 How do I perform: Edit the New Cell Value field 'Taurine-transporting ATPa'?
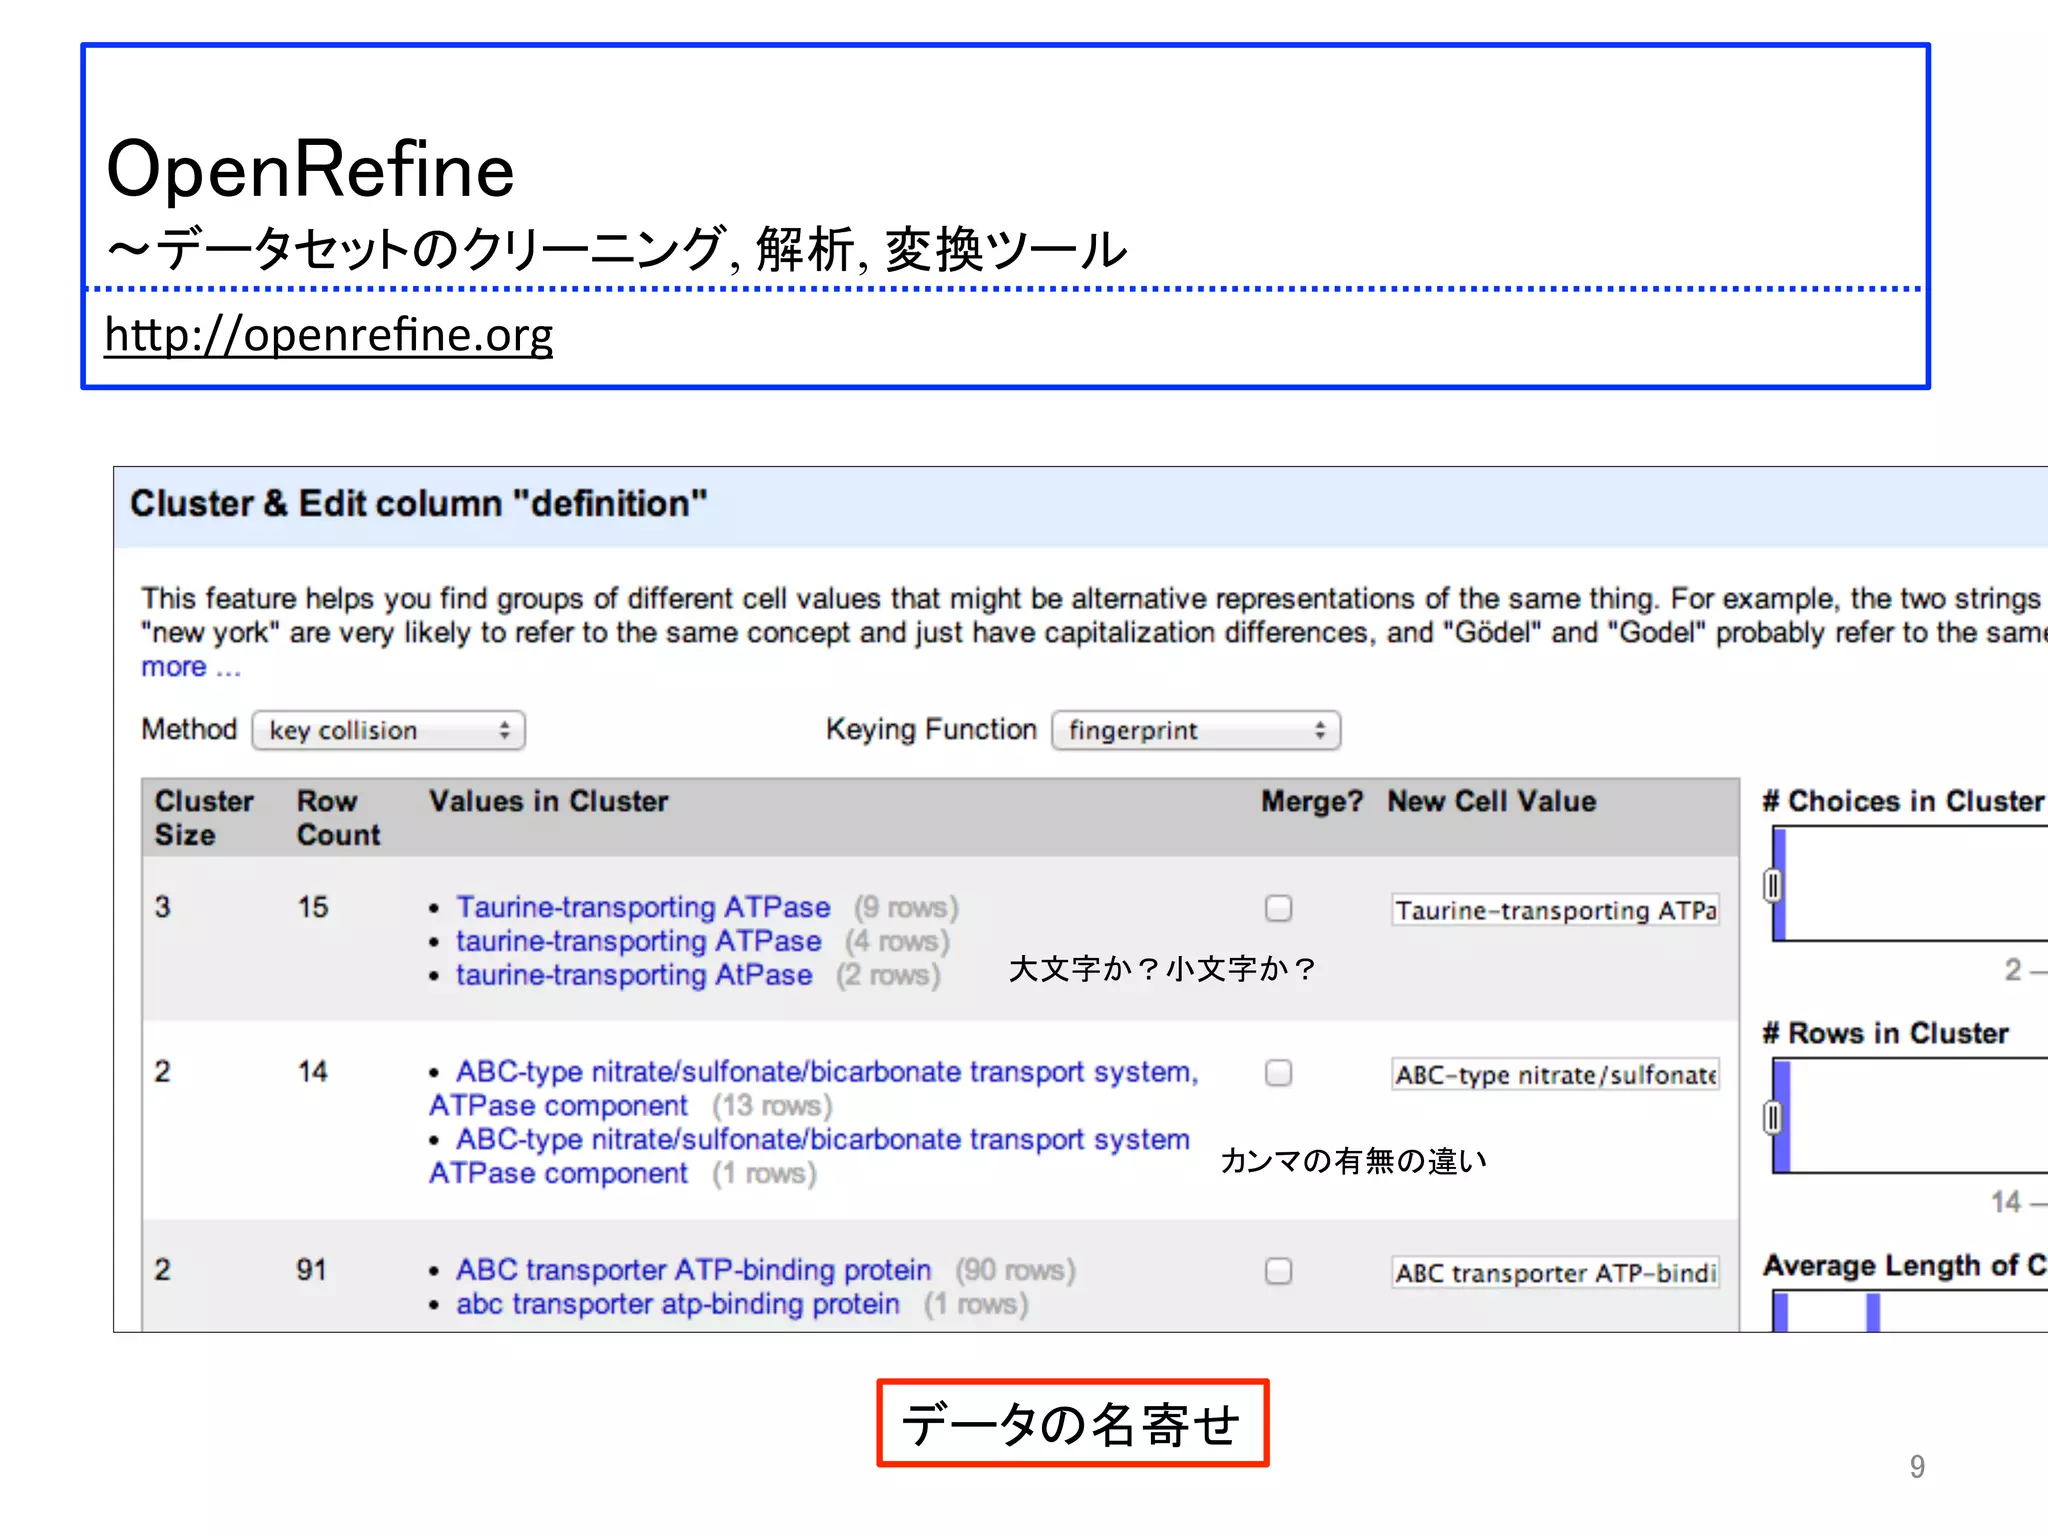[x=1555, y=910]
